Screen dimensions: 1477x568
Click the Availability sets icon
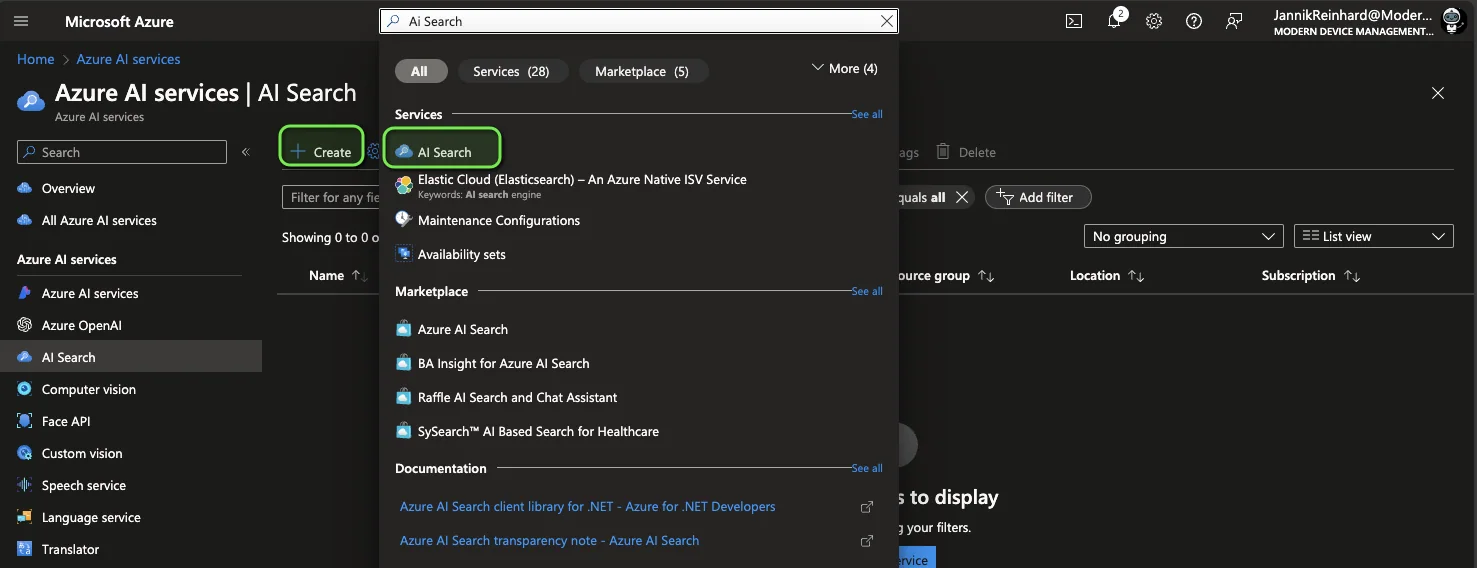pyautogui.click(x=404, y=254)
